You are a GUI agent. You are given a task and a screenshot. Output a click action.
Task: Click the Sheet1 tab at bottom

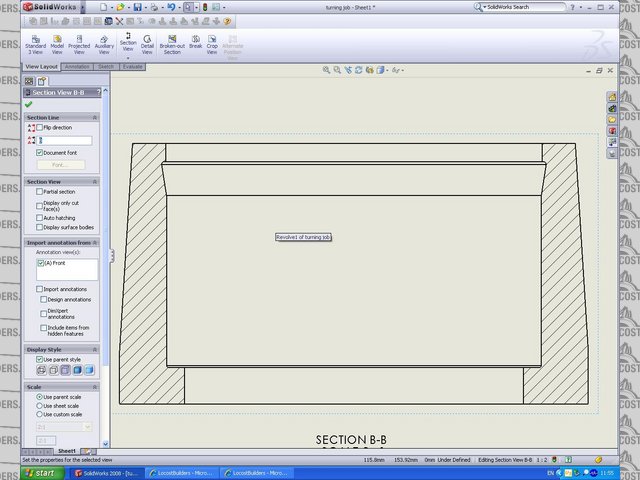click(67, 451)
